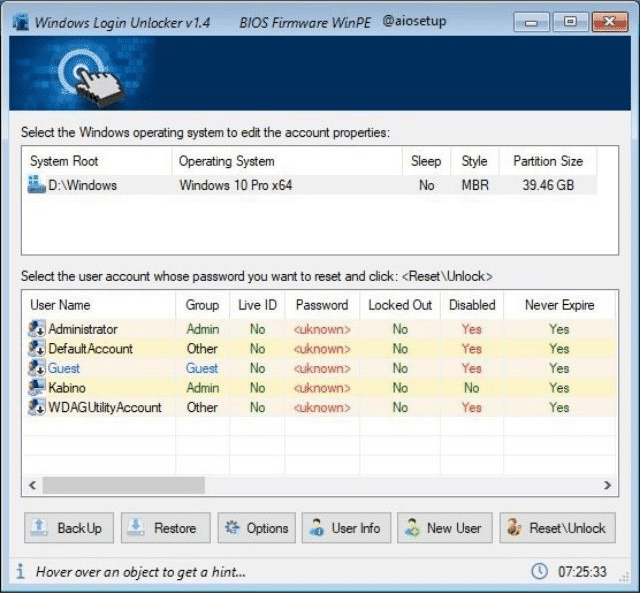Viewport: 640px width, 593px height.
Task: Click the Operating System column header
Action: [x=226, y=161]
